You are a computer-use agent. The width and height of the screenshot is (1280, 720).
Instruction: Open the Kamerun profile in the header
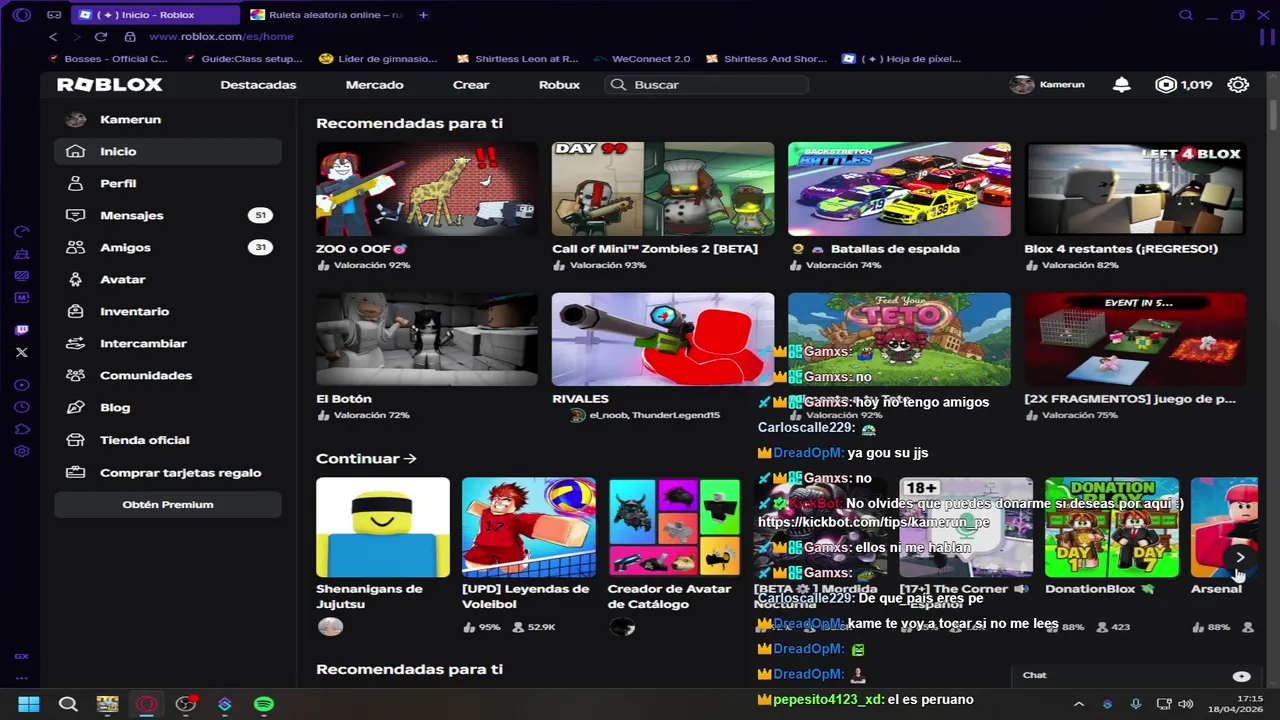1048,85
